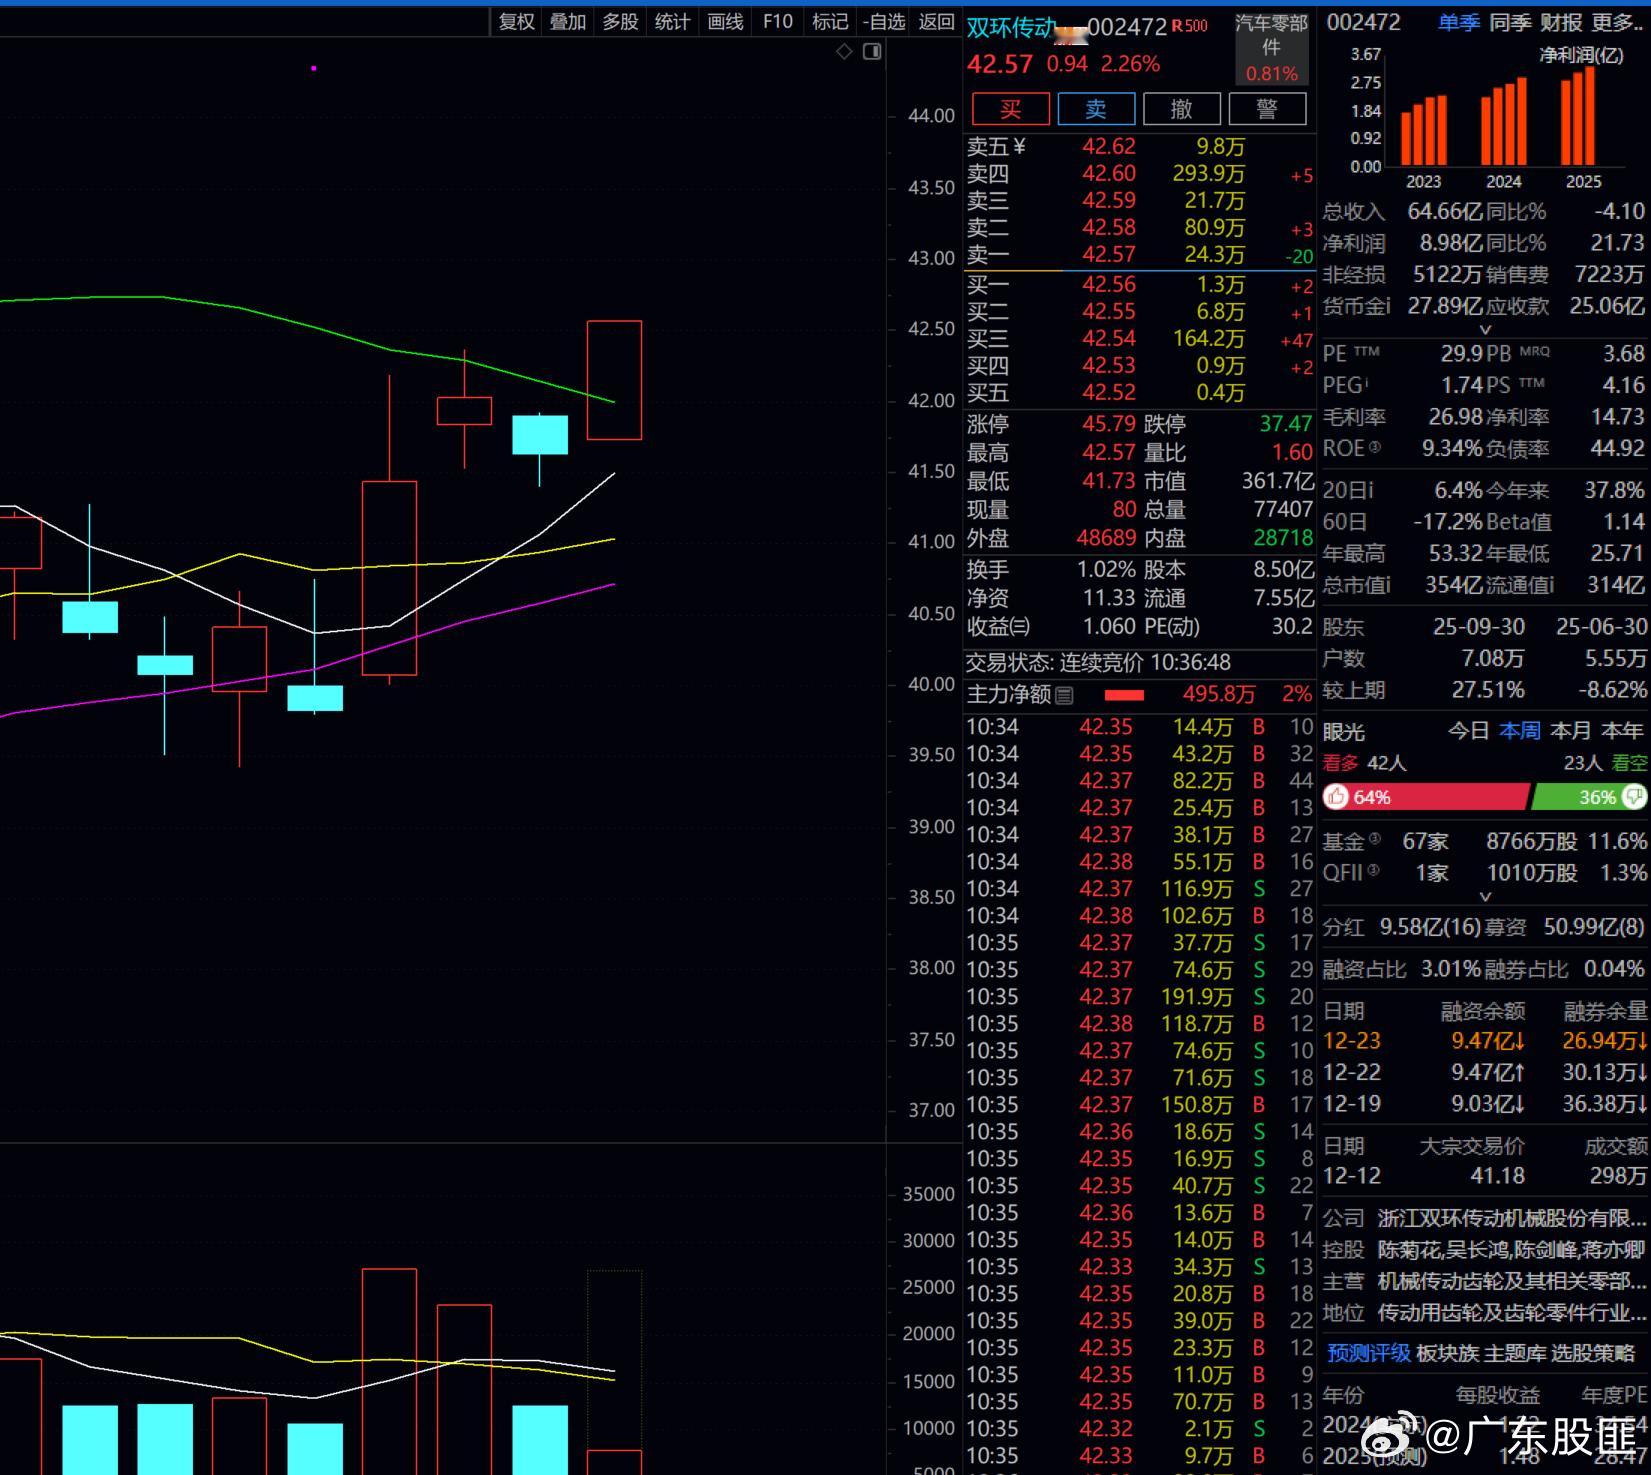Open the 汽车零部件 sector box
Screen dimensions: 1651x1475
(1271, 47)
